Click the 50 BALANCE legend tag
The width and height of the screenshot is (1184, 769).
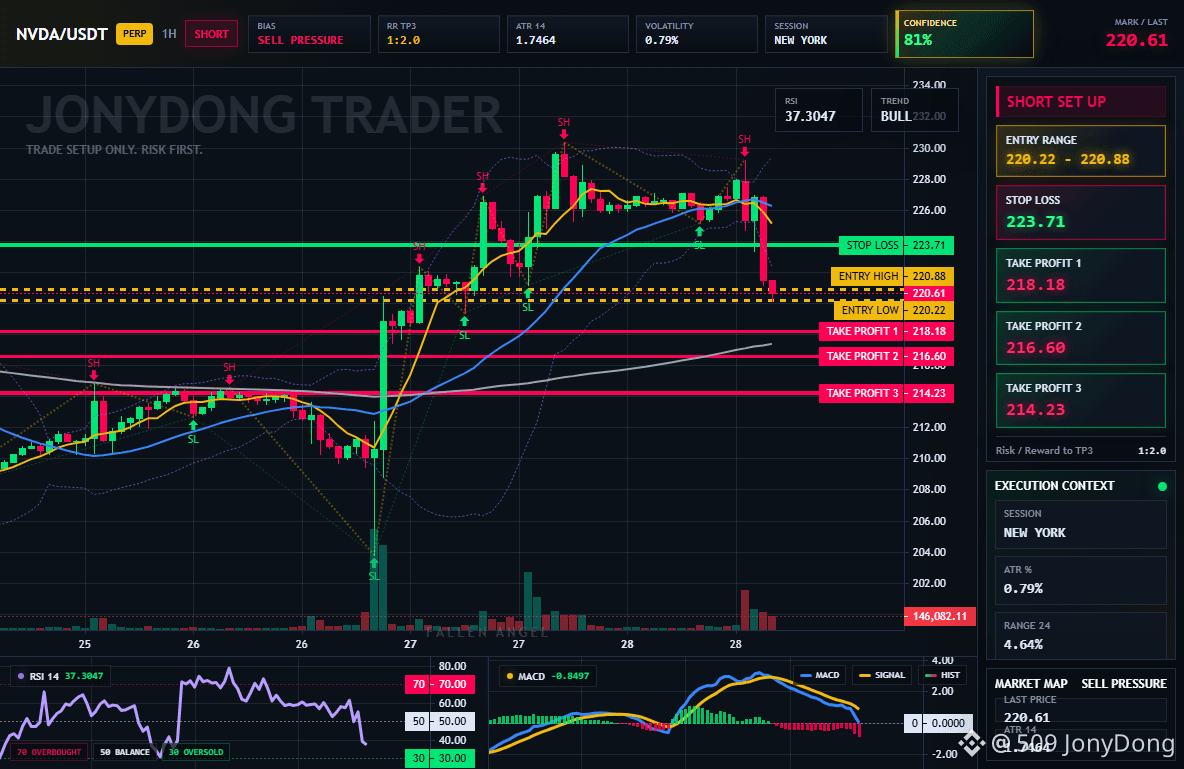click(x=125, y=752)
